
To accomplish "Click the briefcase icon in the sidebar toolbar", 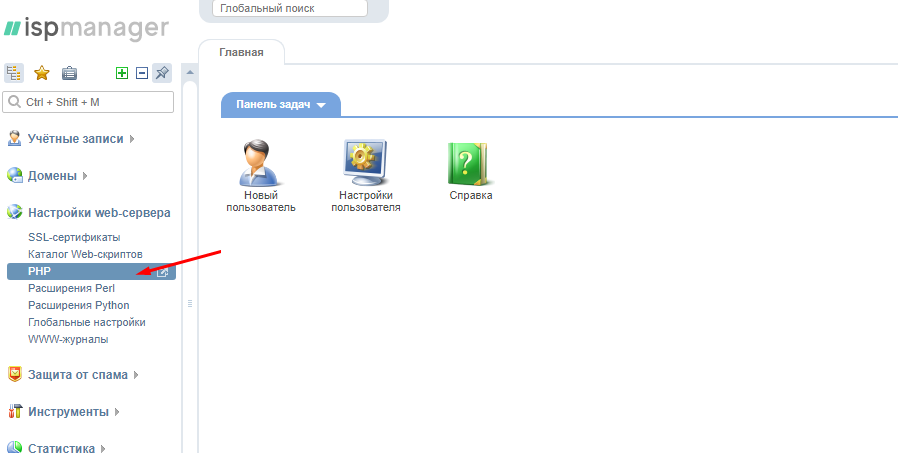I will coord(69,73).
